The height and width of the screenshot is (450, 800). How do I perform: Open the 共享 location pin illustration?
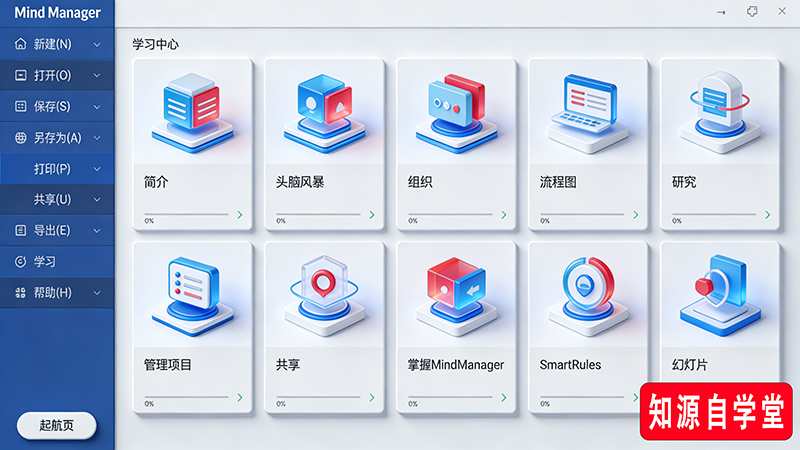[x=324, y=296]
